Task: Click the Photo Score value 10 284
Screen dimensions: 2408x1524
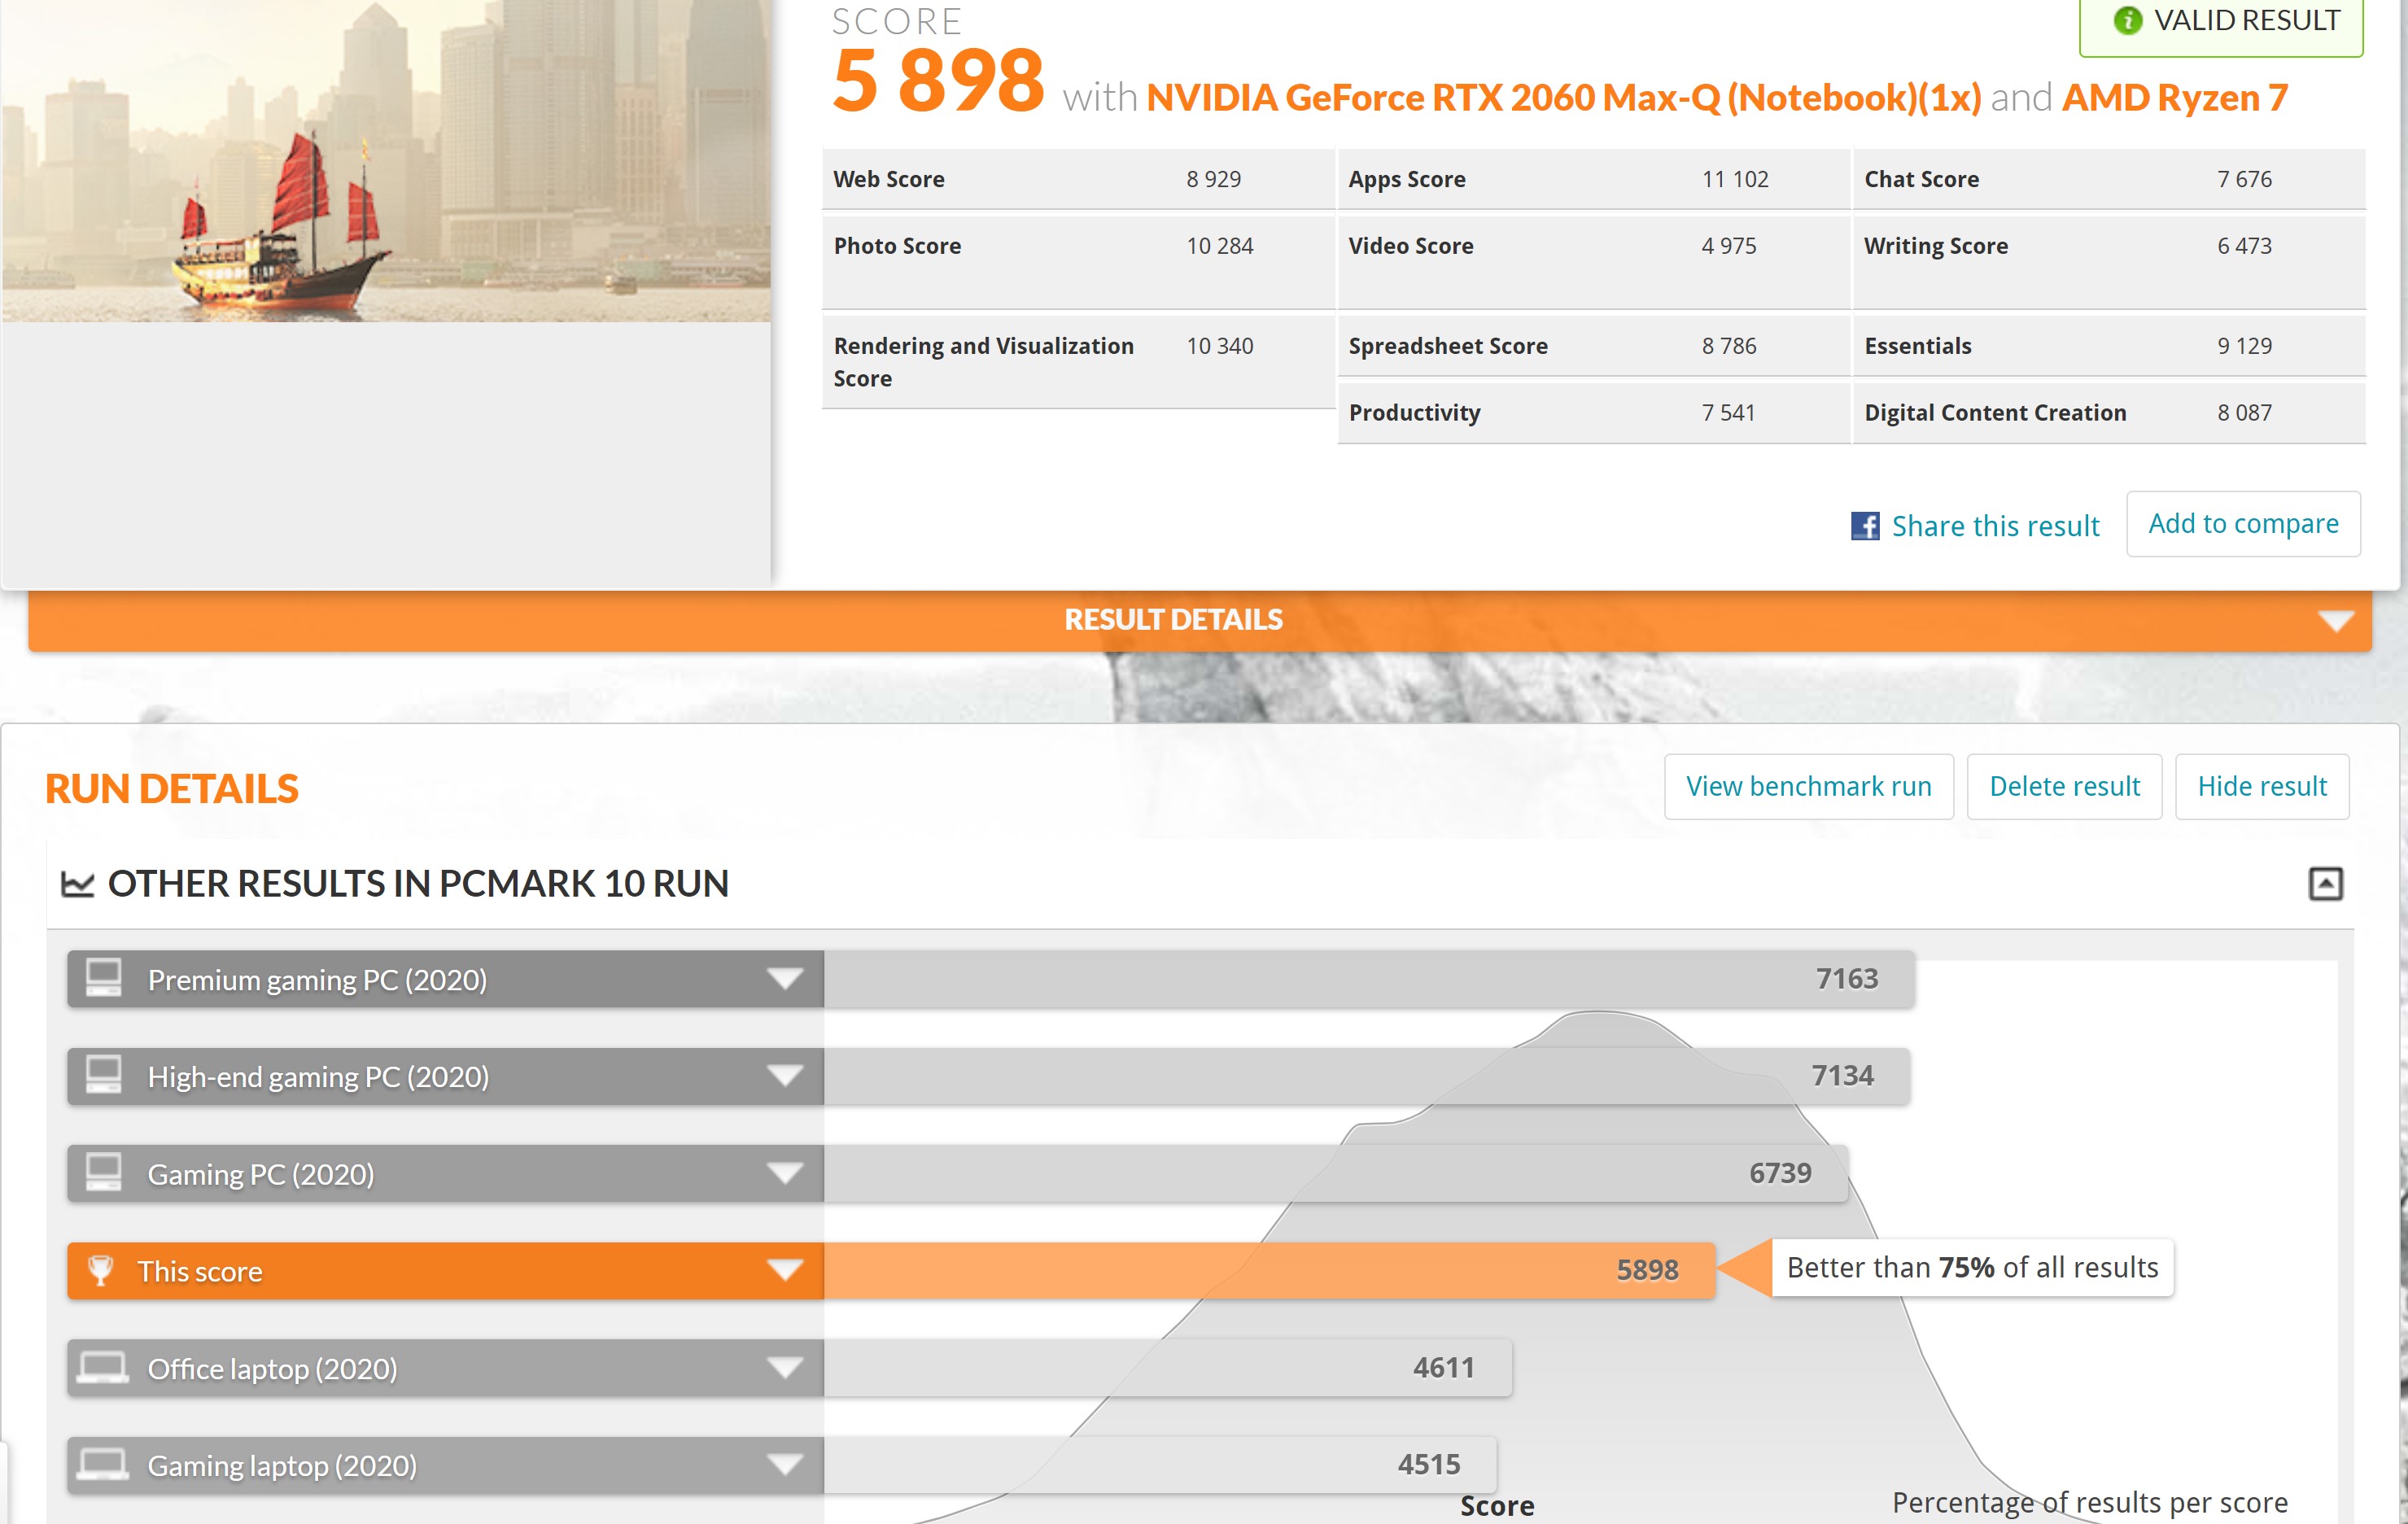Action: pyautogui.click(x=1219, y=246)
